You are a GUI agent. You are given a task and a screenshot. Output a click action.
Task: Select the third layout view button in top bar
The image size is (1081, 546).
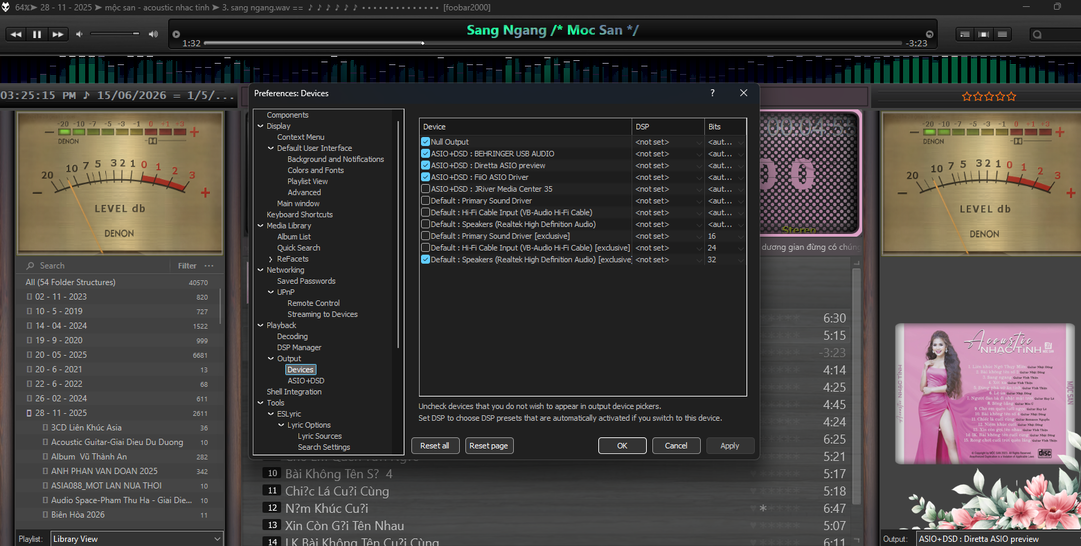[x=1002, y=34]
